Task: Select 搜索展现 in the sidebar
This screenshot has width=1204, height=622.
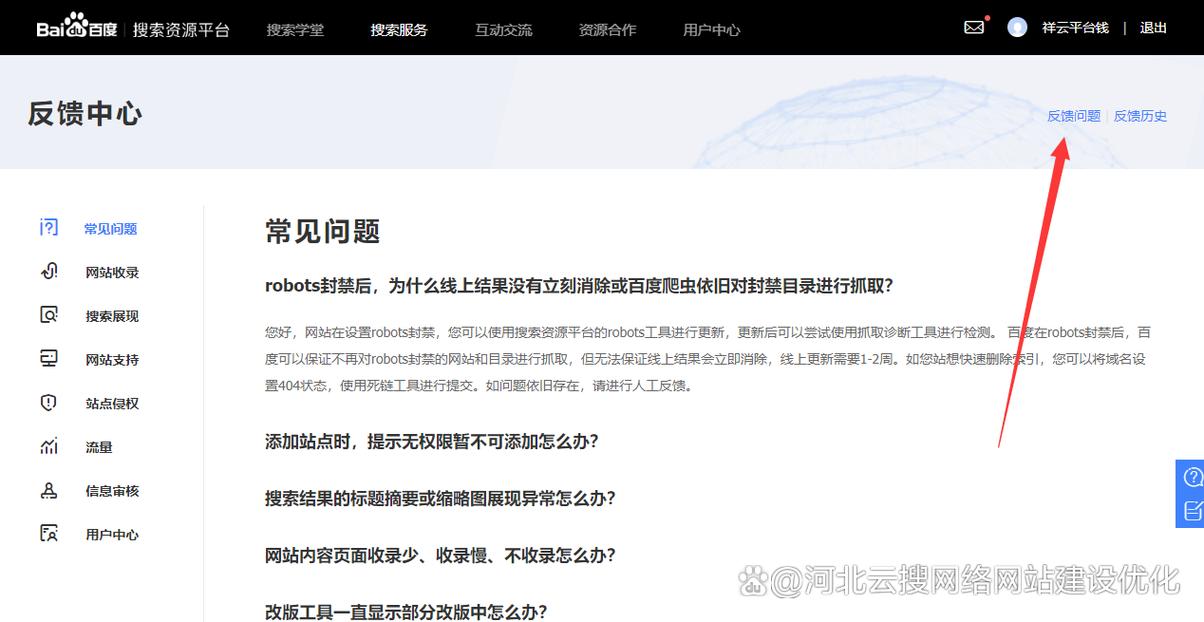Action: (x=112, y=316)
